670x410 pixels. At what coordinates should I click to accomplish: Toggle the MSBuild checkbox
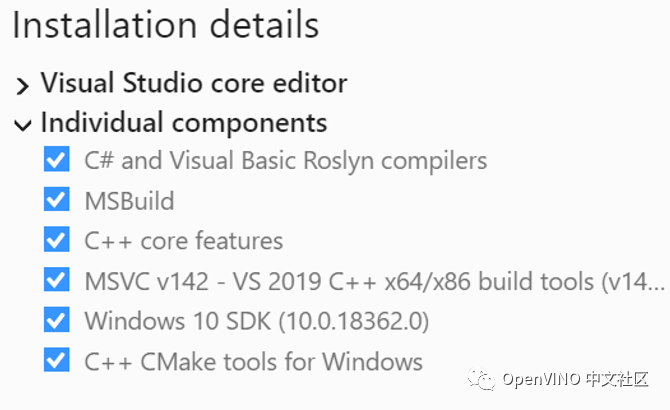click(56, 199)
